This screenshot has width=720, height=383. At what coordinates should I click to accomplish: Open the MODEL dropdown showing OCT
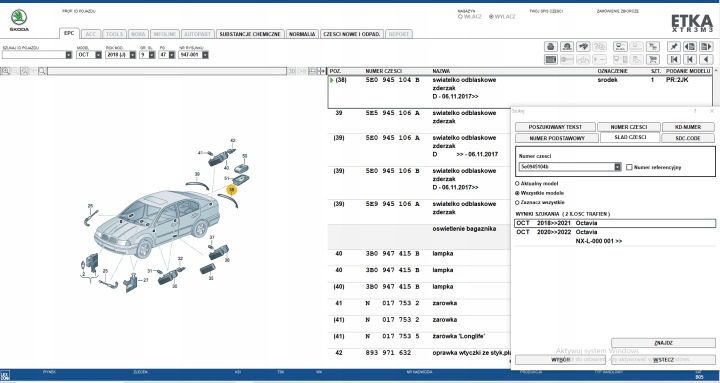[x=98, y=55]
